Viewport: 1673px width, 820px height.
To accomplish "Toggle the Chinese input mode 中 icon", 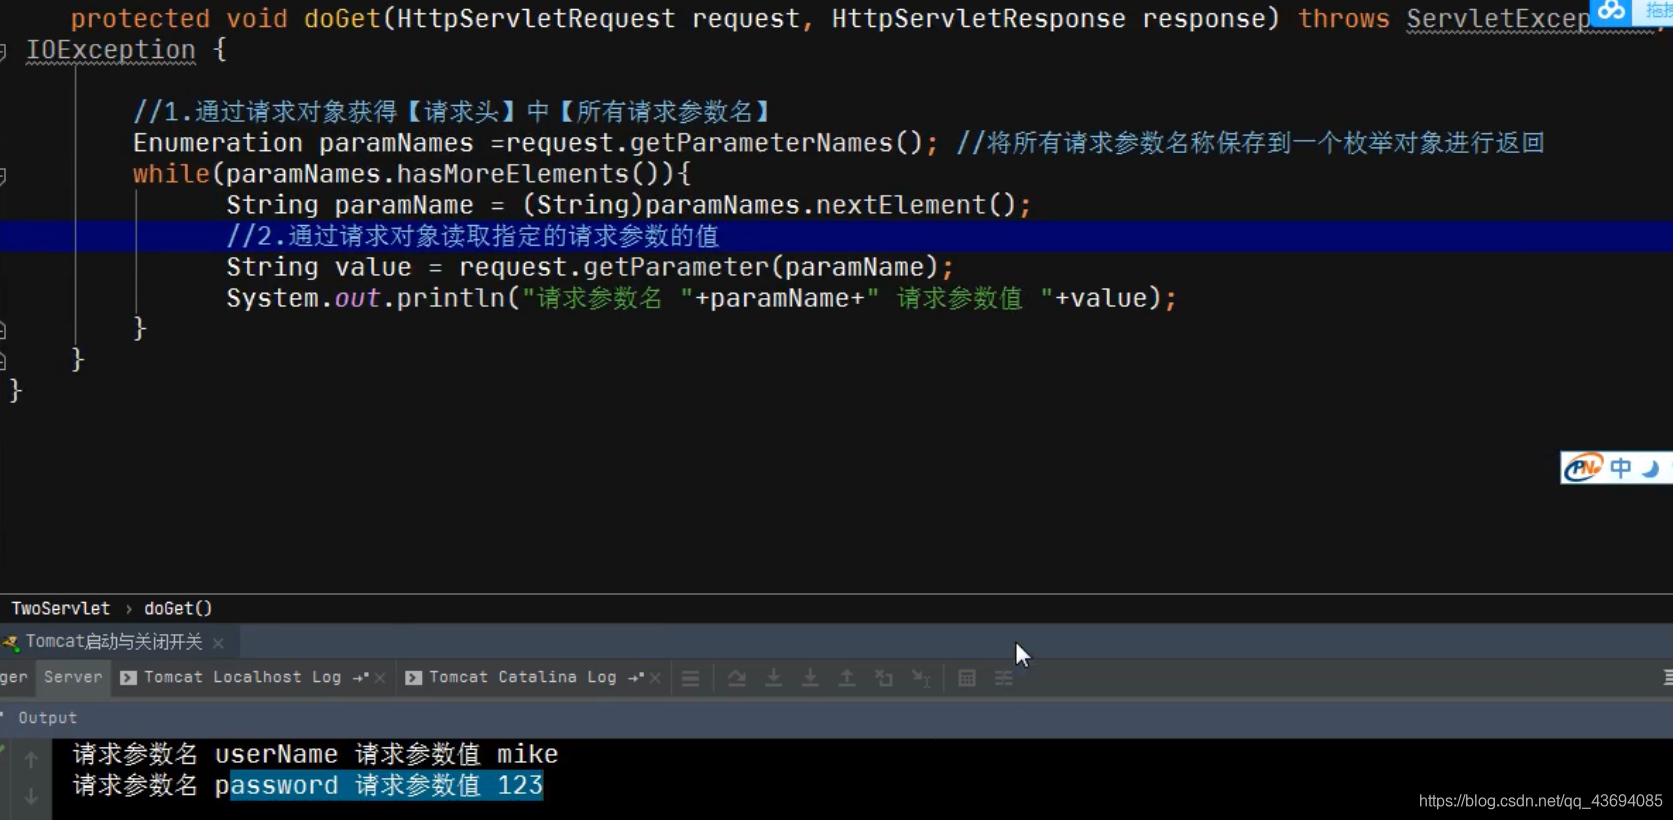I will click(x=1621, y=467).
